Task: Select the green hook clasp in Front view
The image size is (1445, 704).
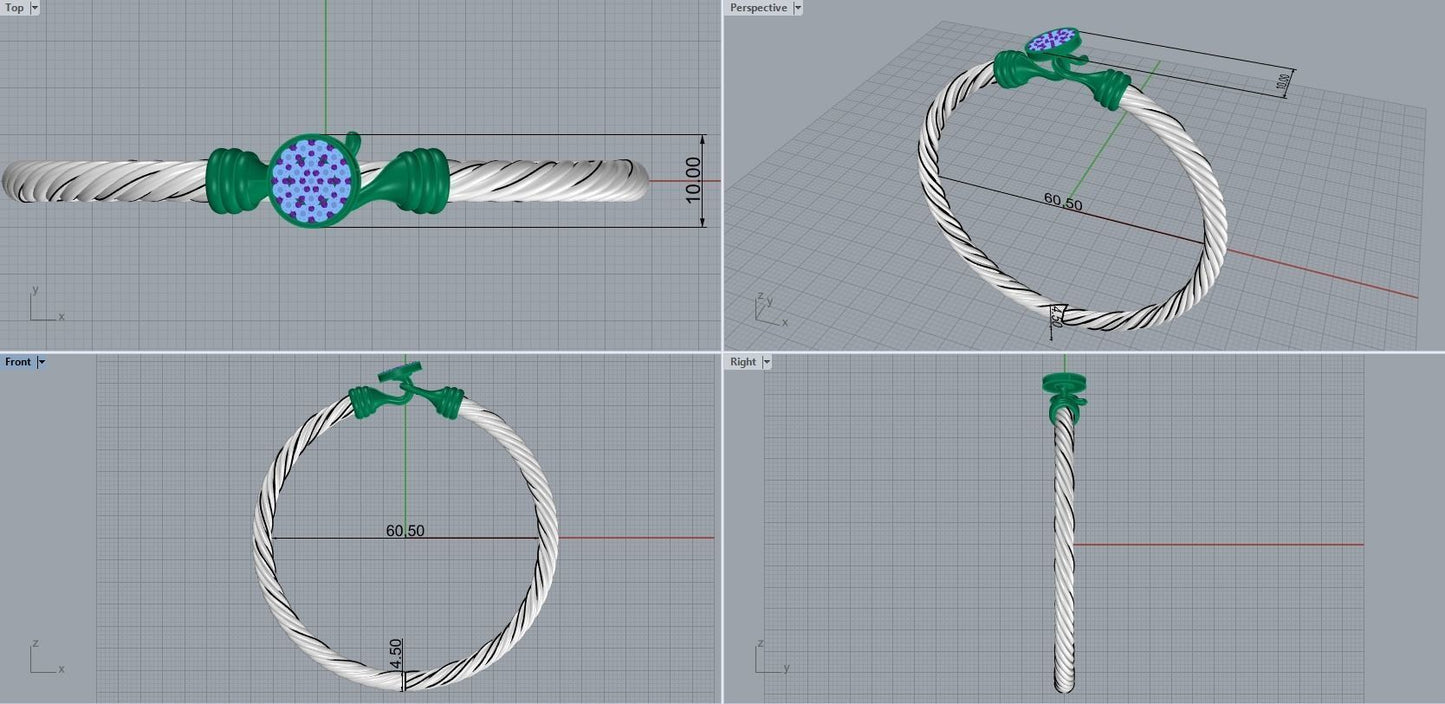Action: click(405, 393)
